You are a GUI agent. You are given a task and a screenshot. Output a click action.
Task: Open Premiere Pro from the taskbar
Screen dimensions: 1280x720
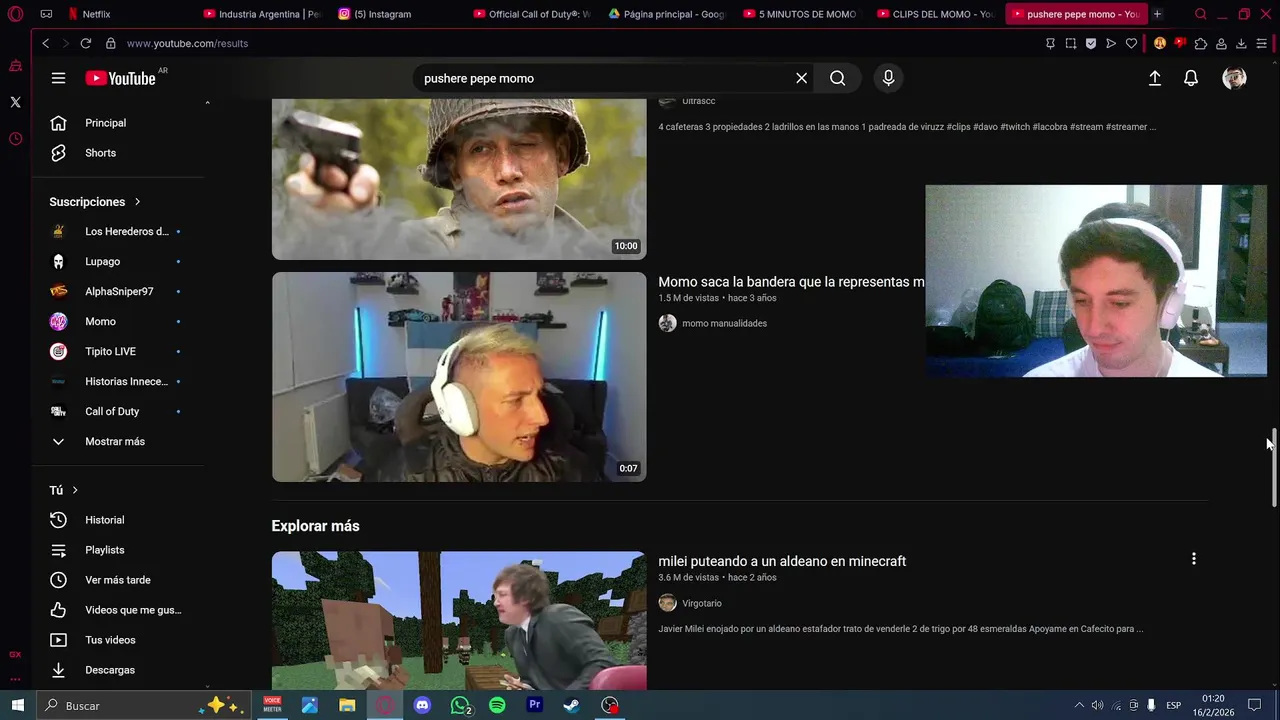tap(534, 705)
